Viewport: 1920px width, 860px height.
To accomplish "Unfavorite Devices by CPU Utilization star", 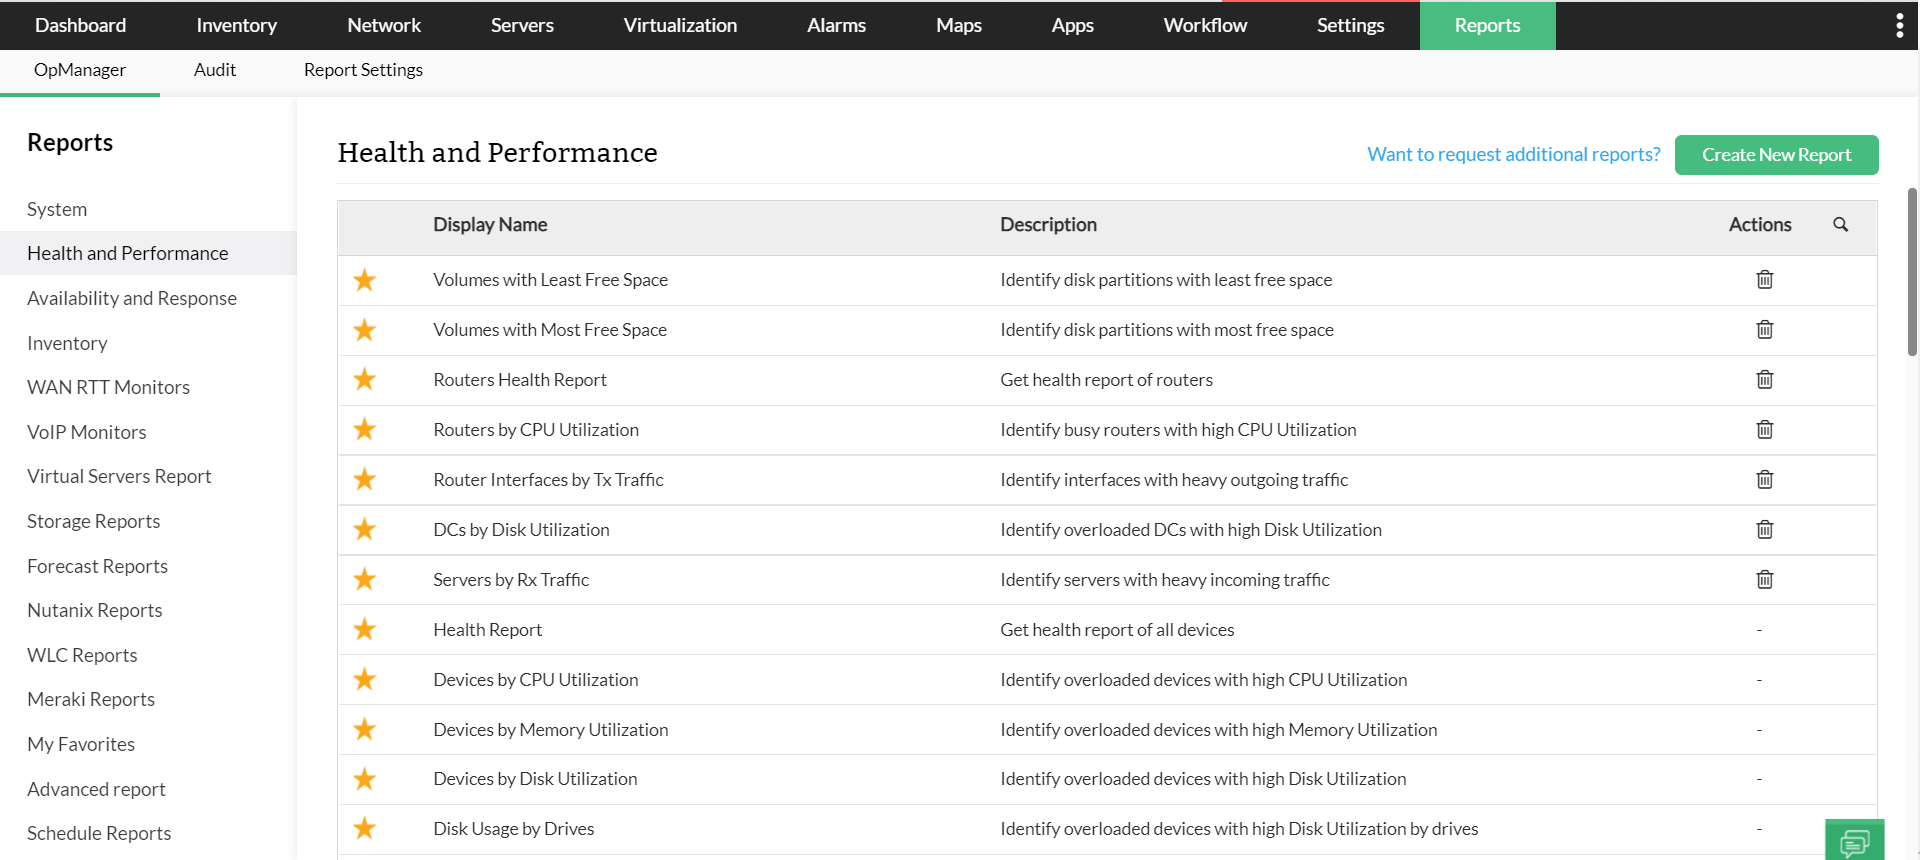I will click(x=365, y=680).
